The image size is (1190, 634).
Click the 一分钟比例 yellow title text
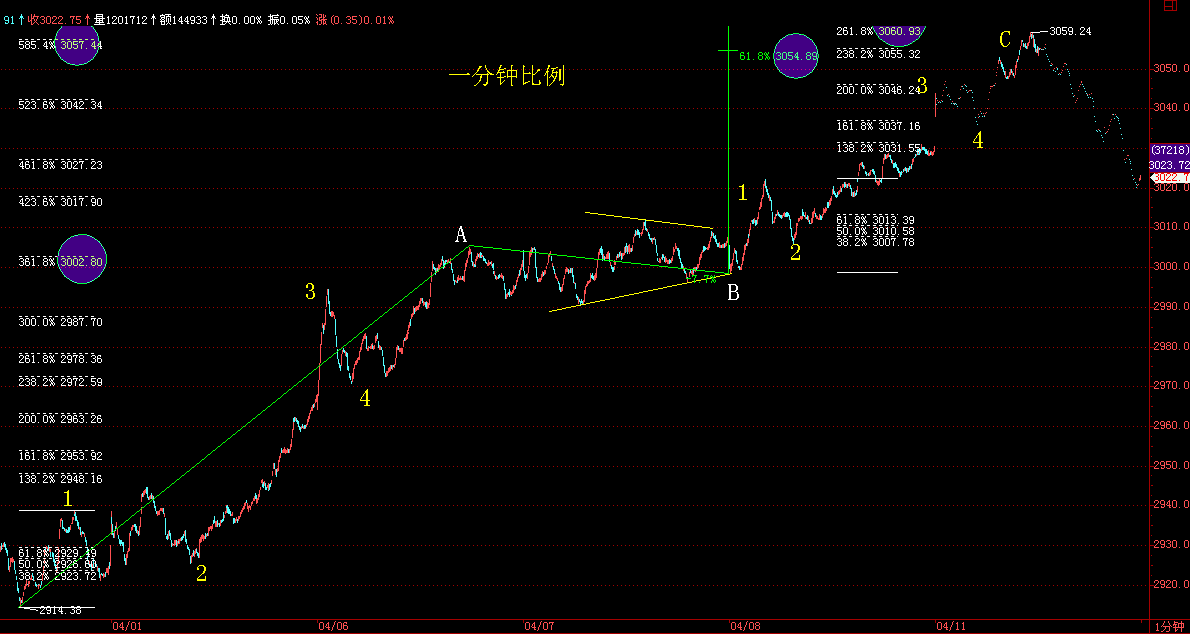[x=506, y=76]
